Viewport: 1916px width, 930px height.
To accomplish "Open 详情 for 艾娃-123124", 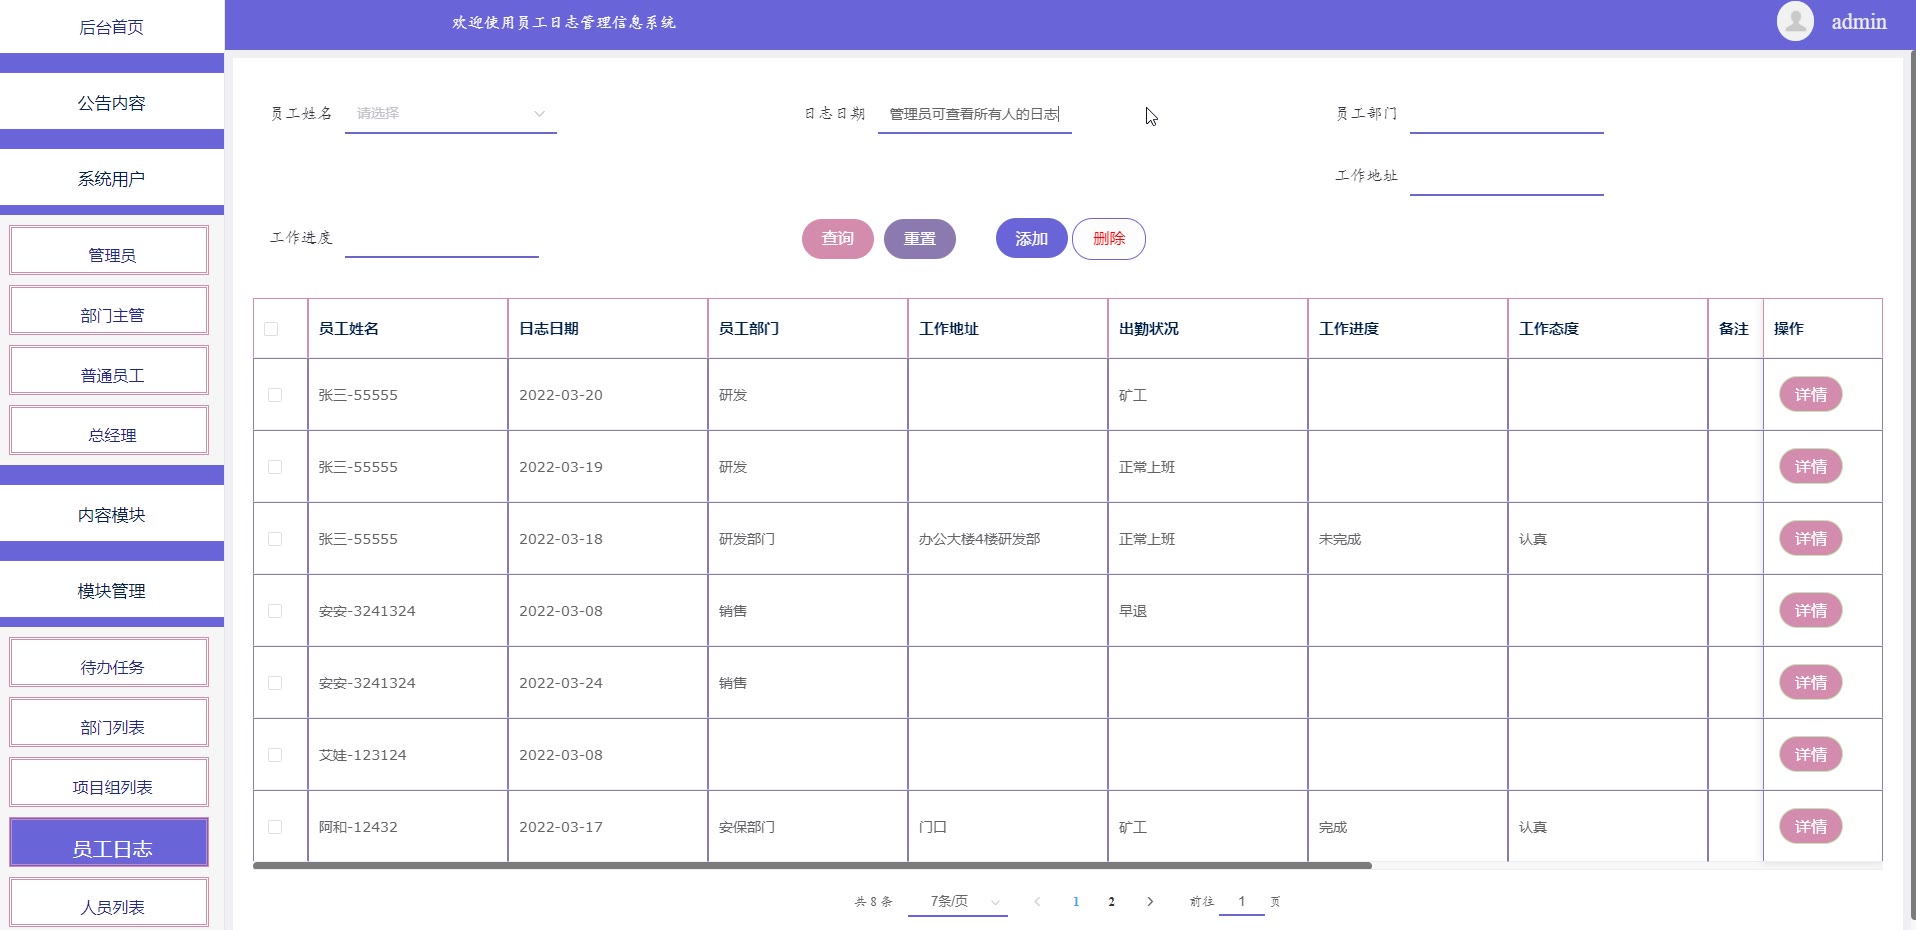I will [1811, 755].
